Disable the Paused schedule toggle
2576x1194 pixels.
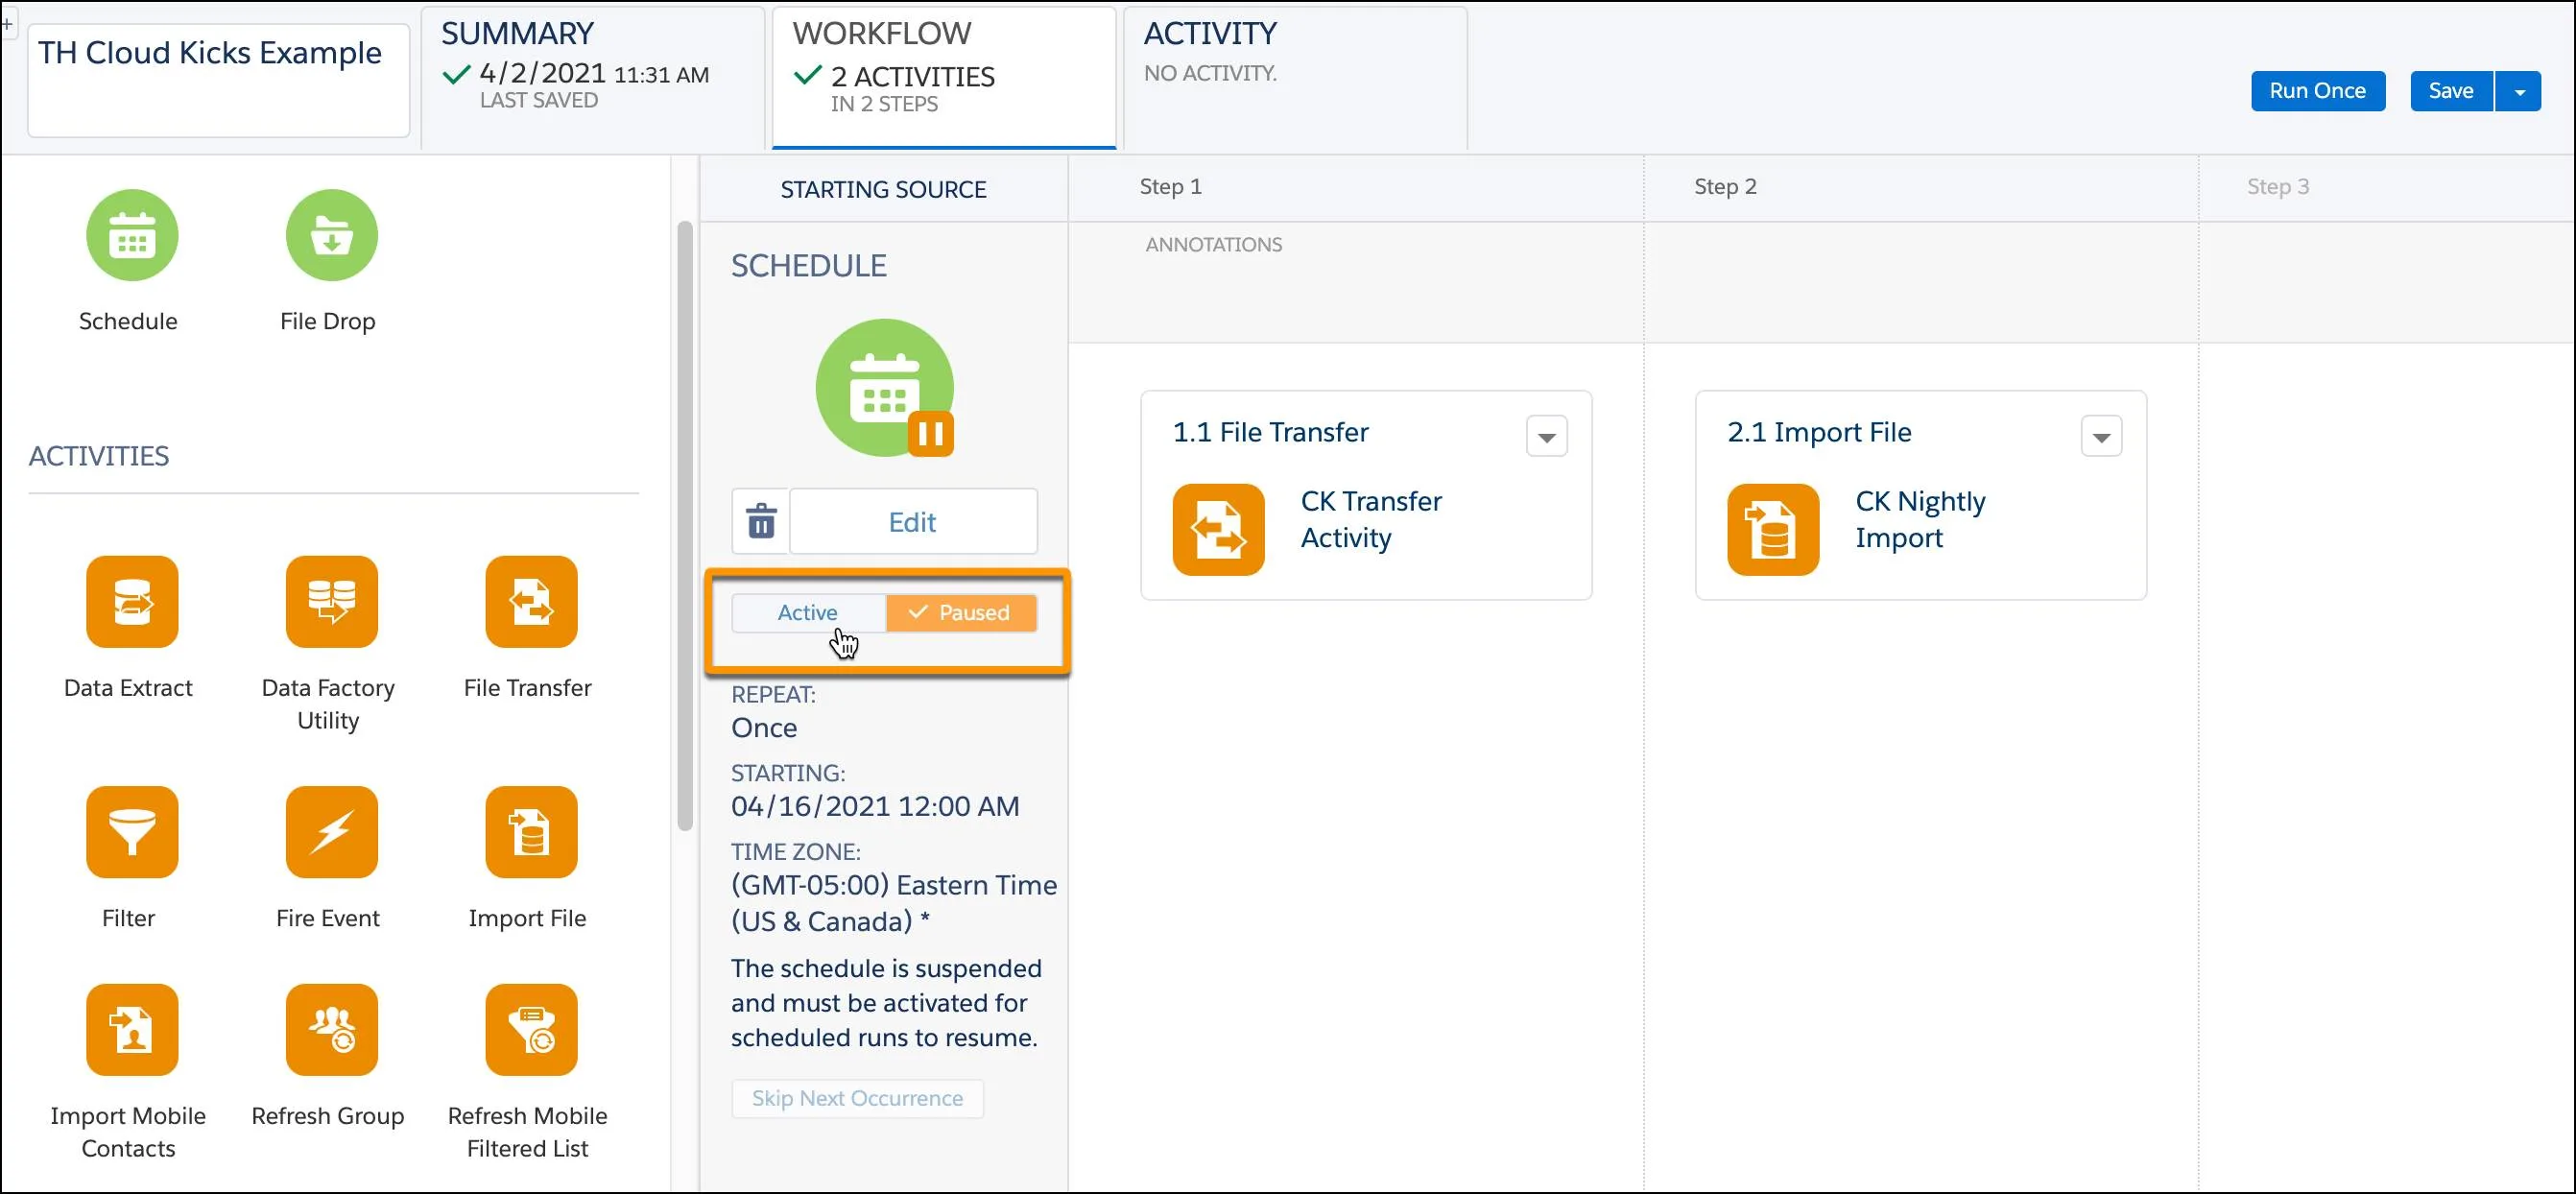(806, 611)
